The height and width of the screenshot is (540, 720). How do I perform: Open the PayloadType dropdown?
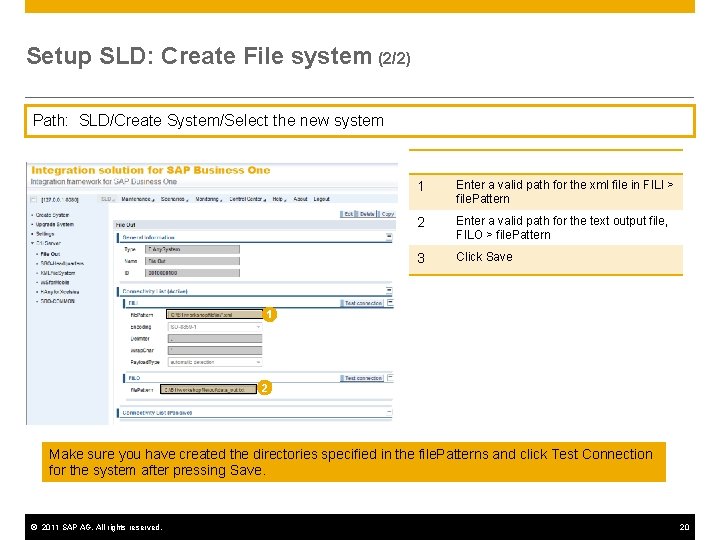point(258,362)
